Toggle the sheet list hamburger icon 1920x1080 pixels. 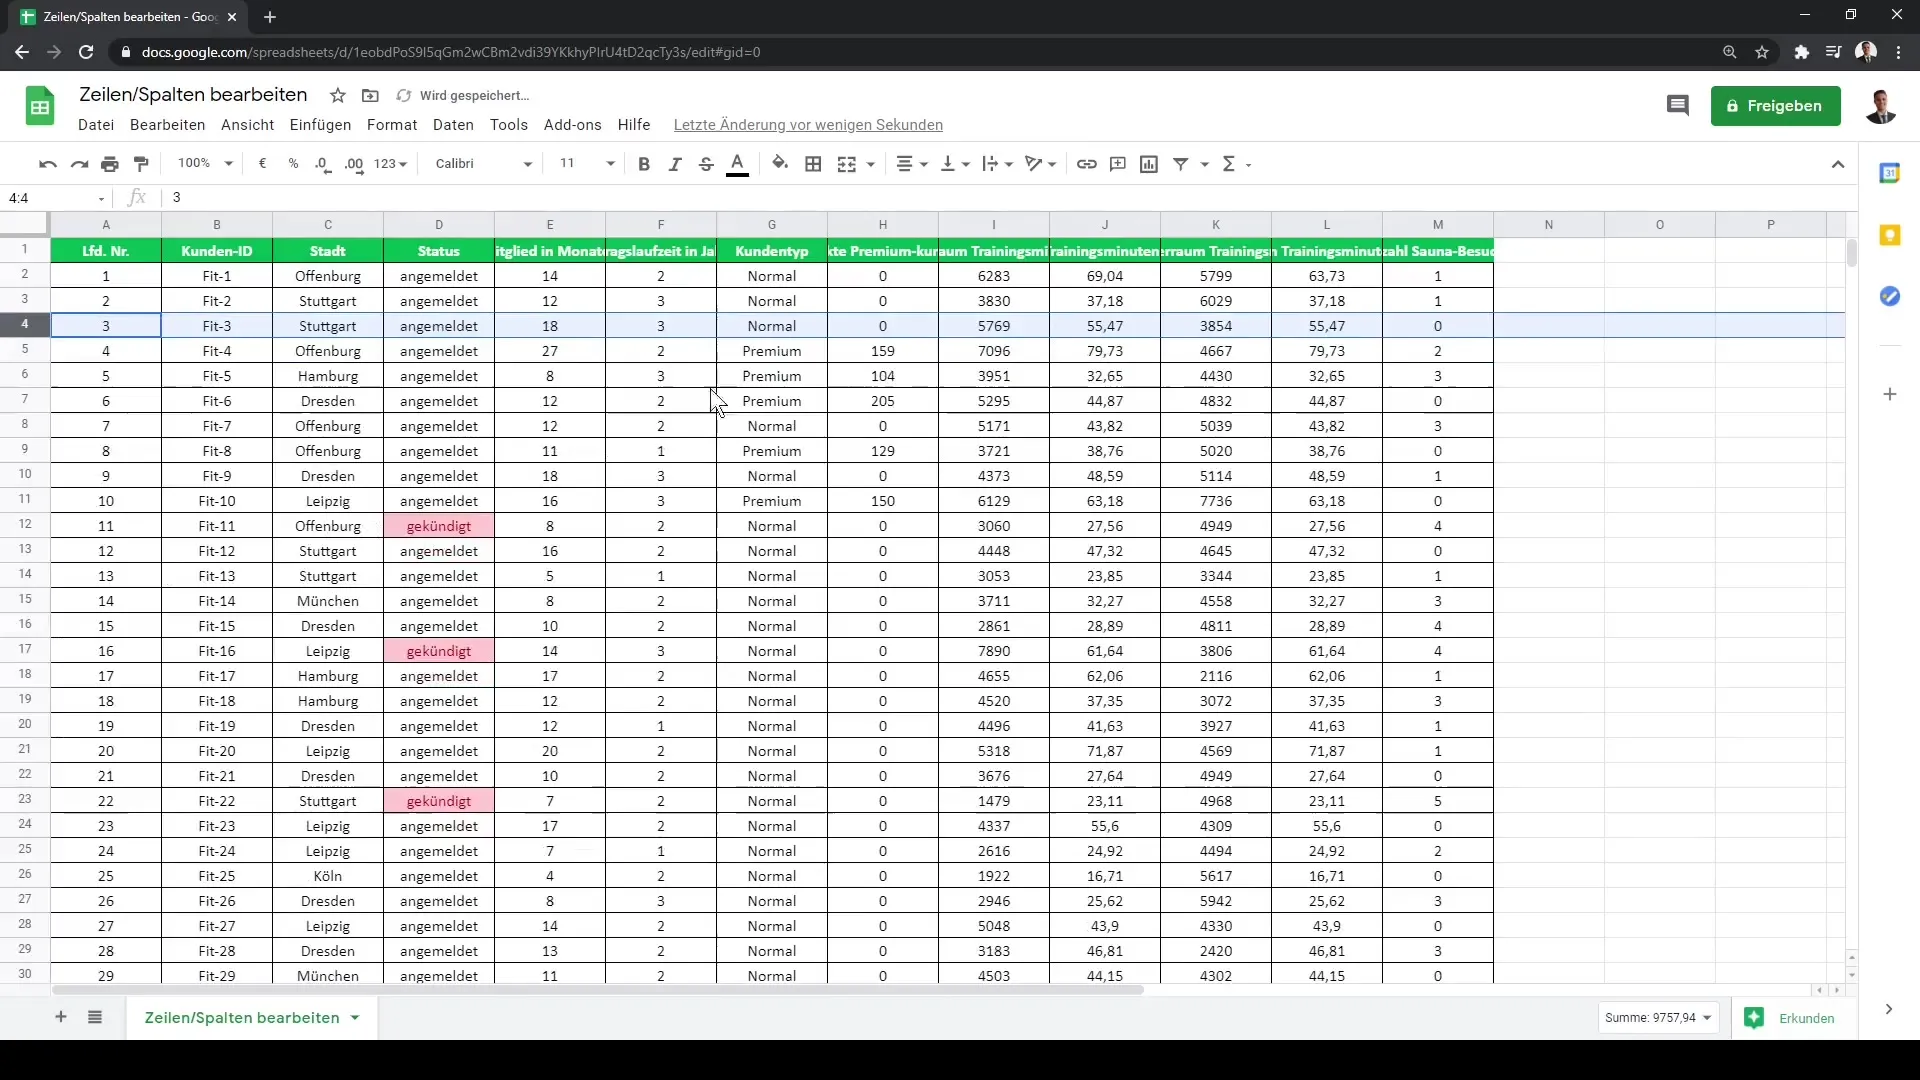[94, 1017]
